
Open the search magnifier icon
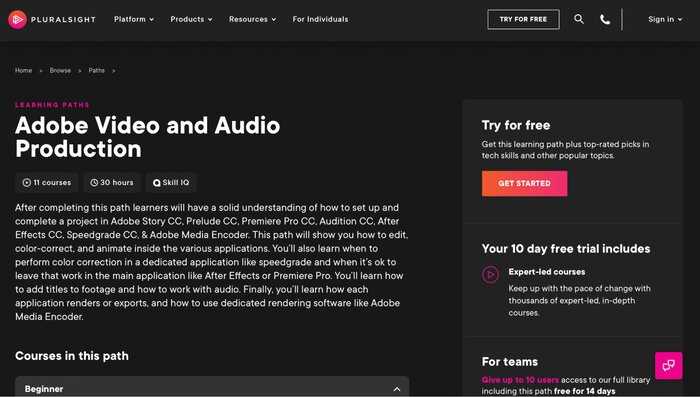point(579,19)
